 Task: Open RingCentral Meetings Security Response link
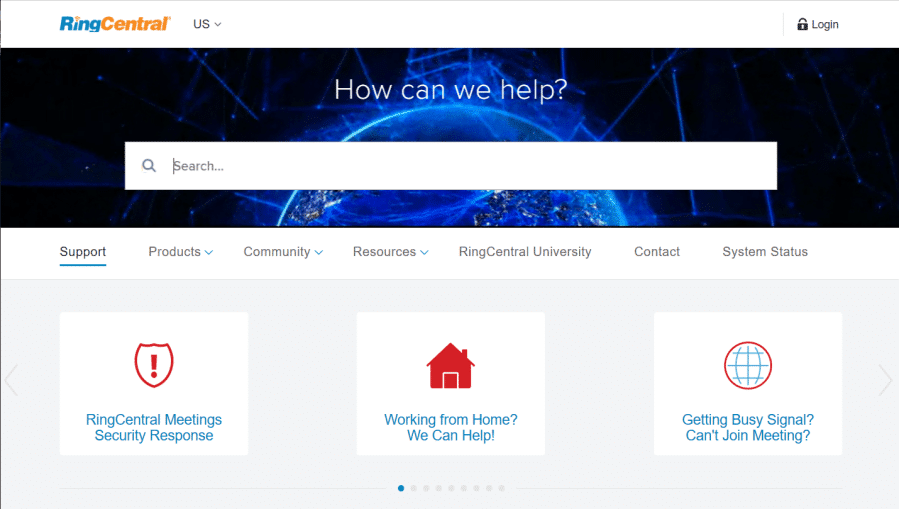coord(154,428)
